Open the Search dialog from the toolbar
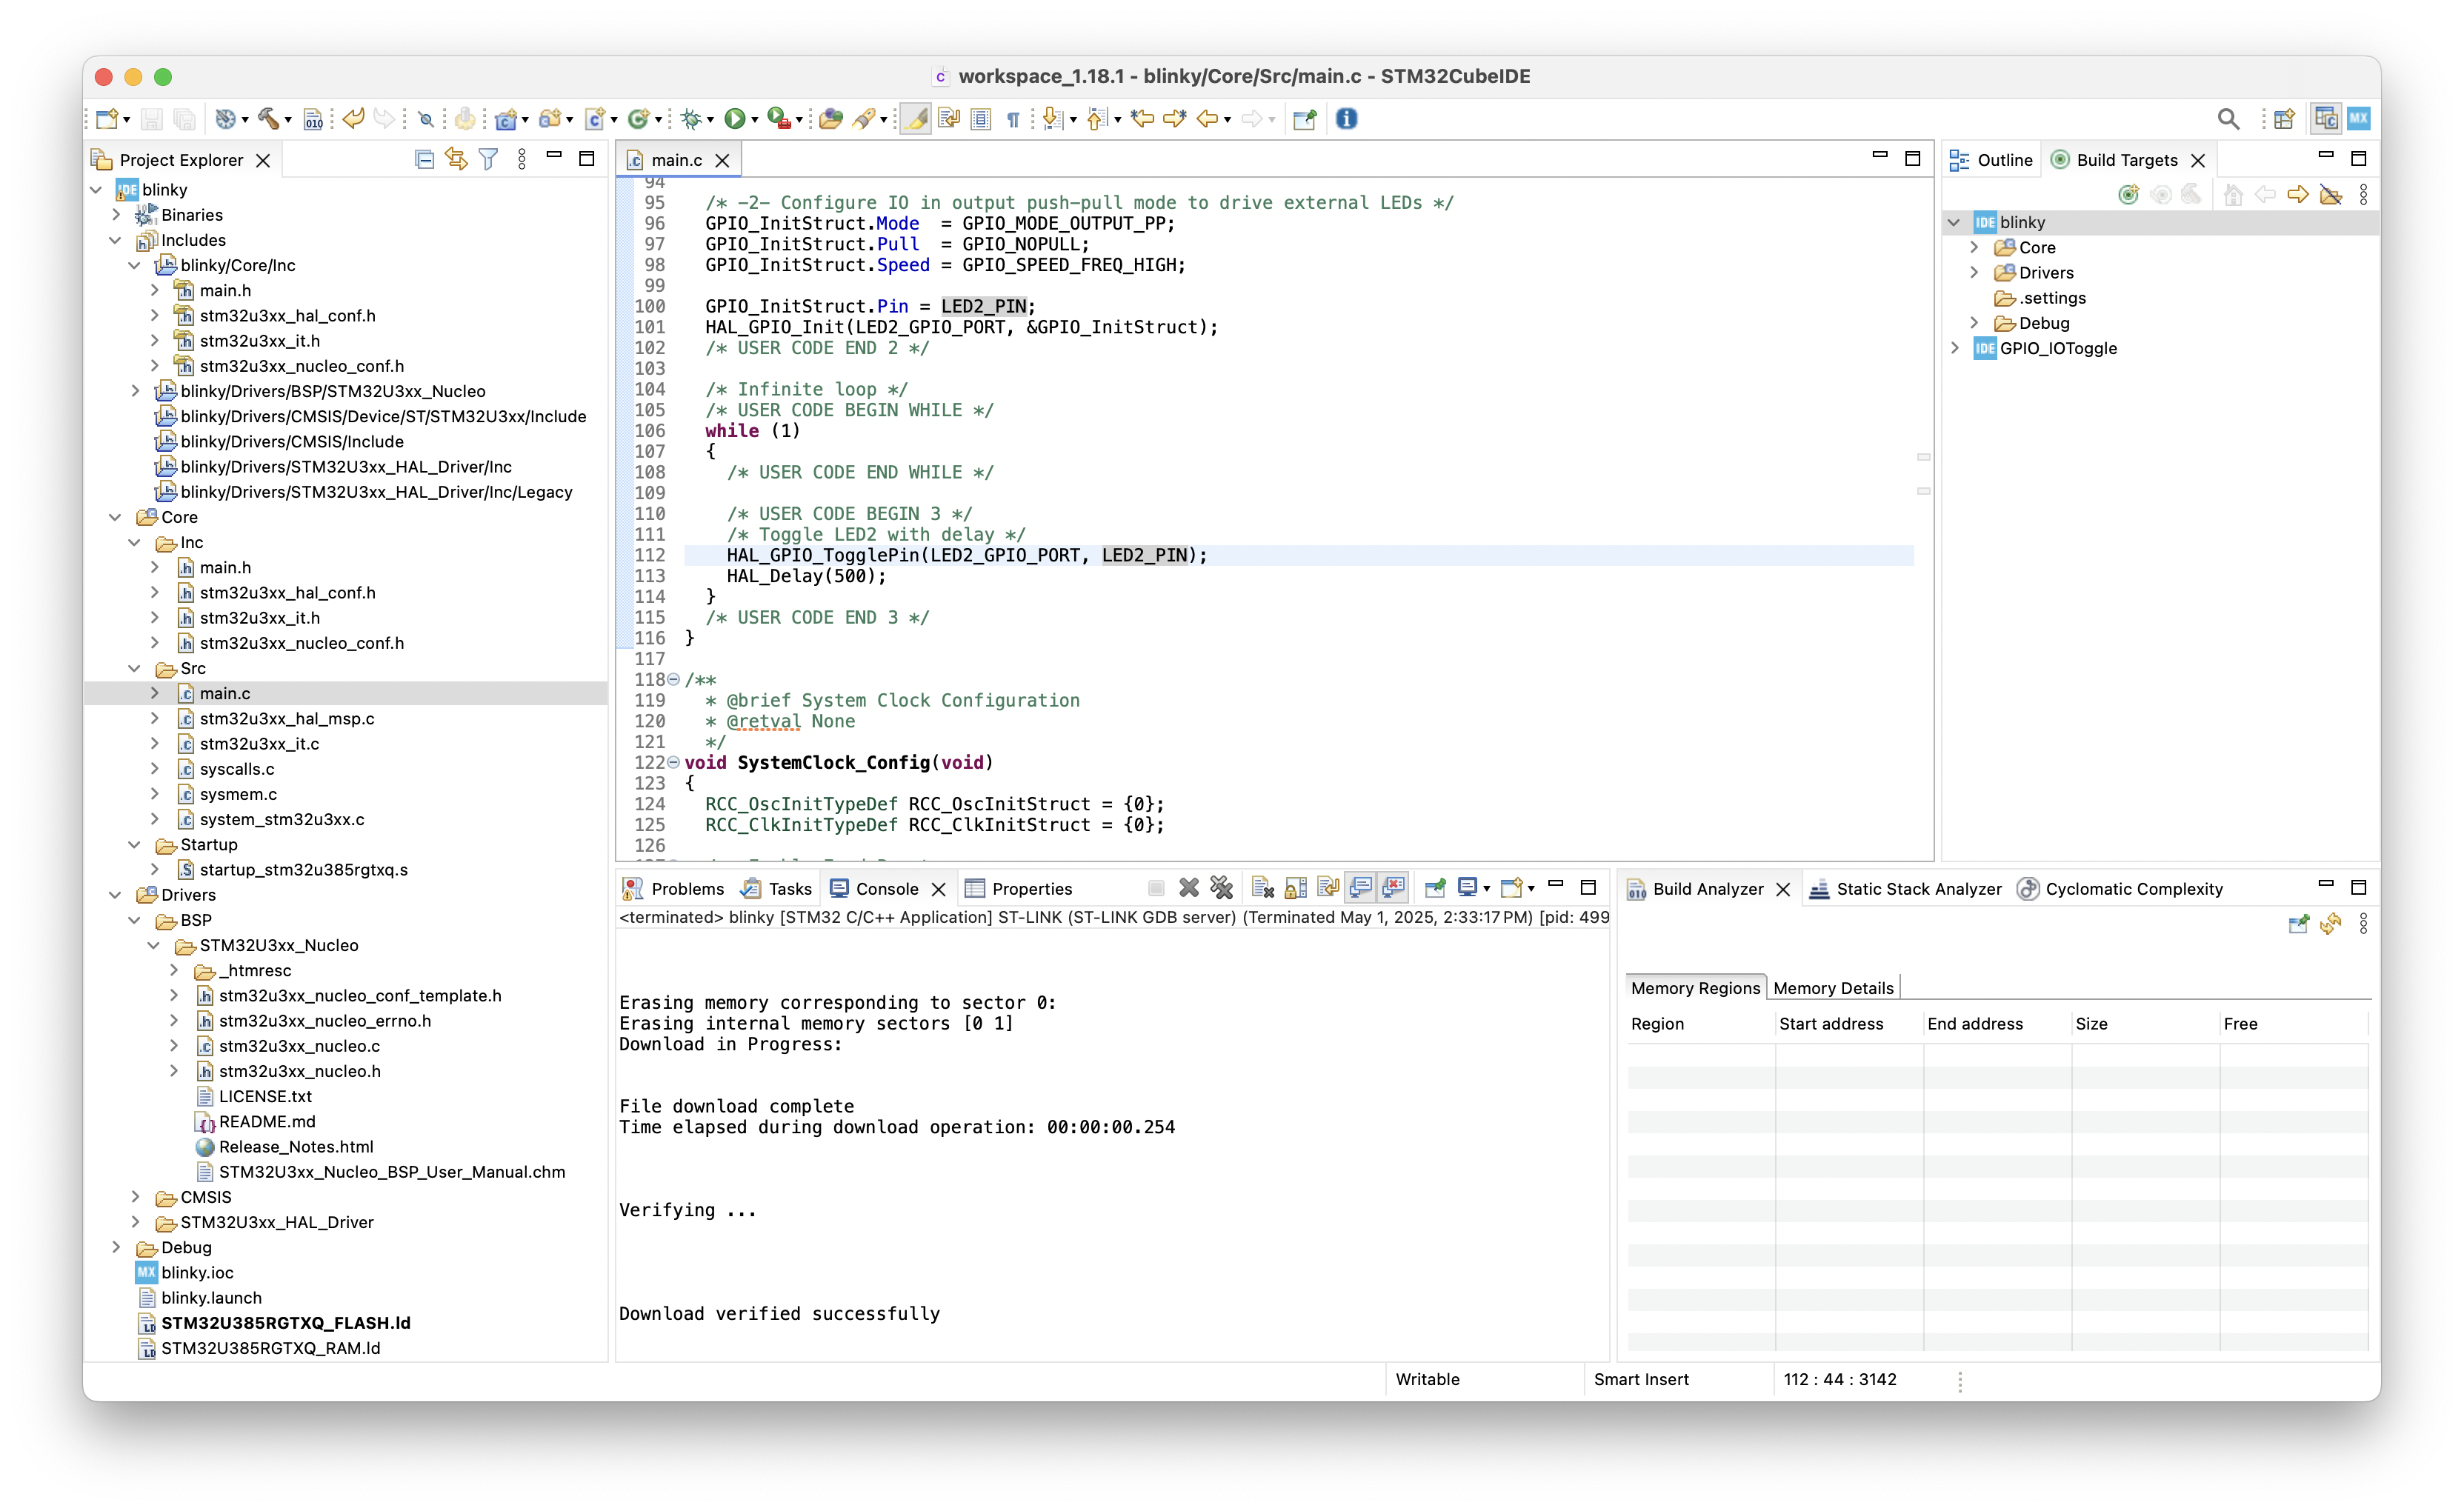2464x1511 pixels. (2229, 118)
